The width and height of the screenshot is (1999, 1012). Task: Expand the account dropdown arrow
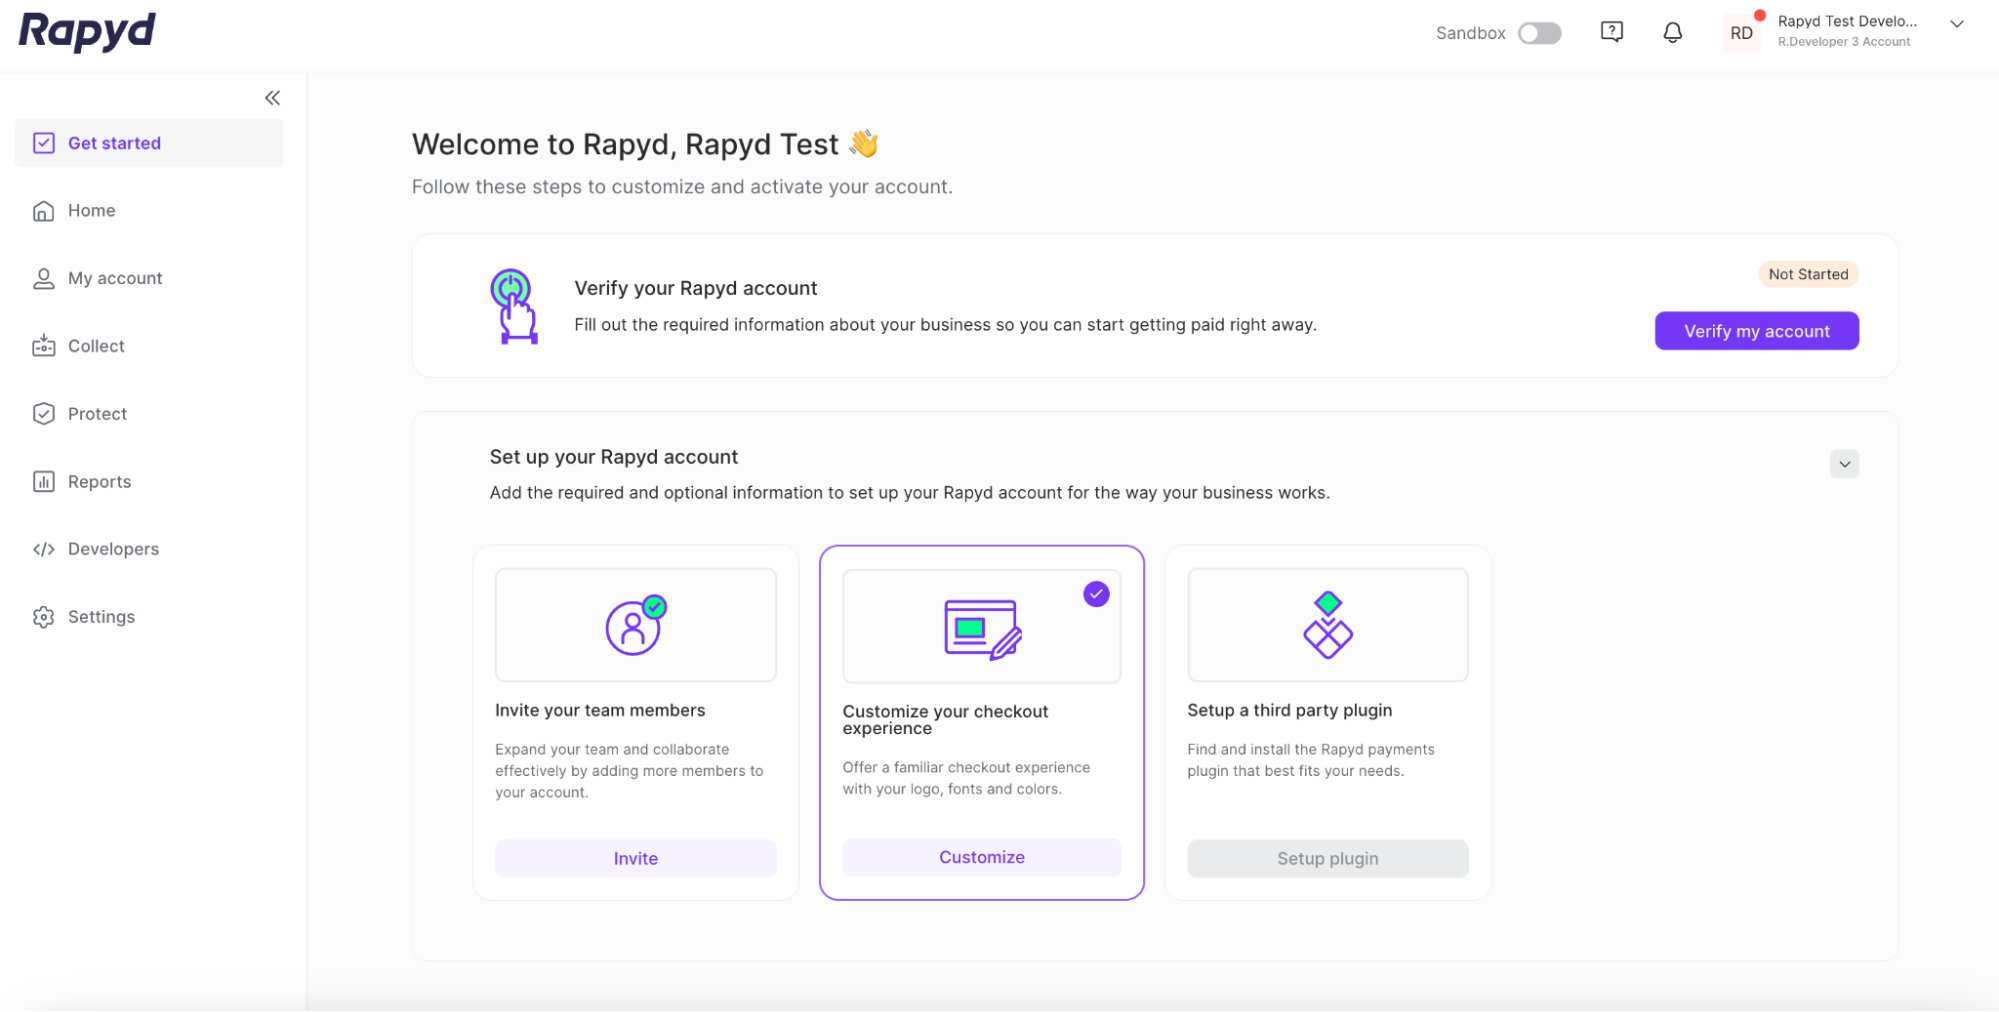(1957, 25)
